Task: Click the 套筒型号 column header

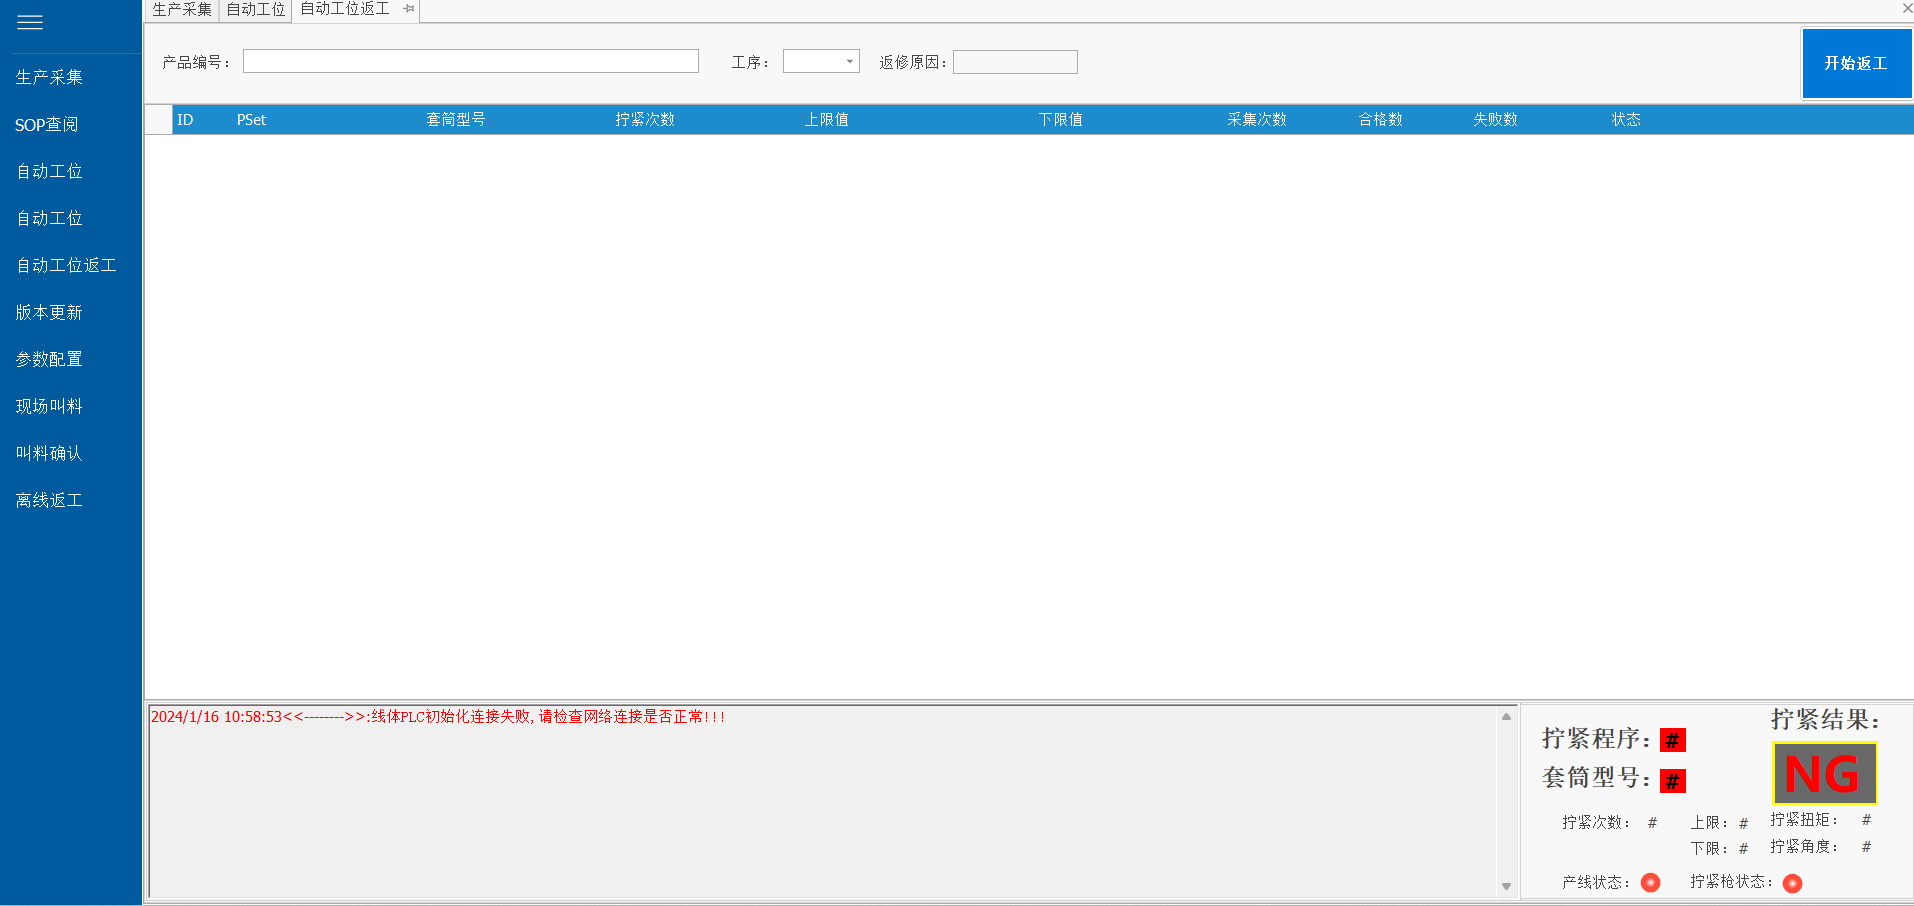Action: pyautogui.click(x=456, y=119)
